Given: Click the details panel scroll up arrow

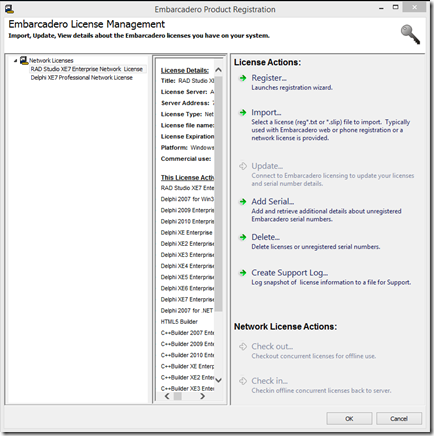Looking at the screenshot, I should click(218, 70).
